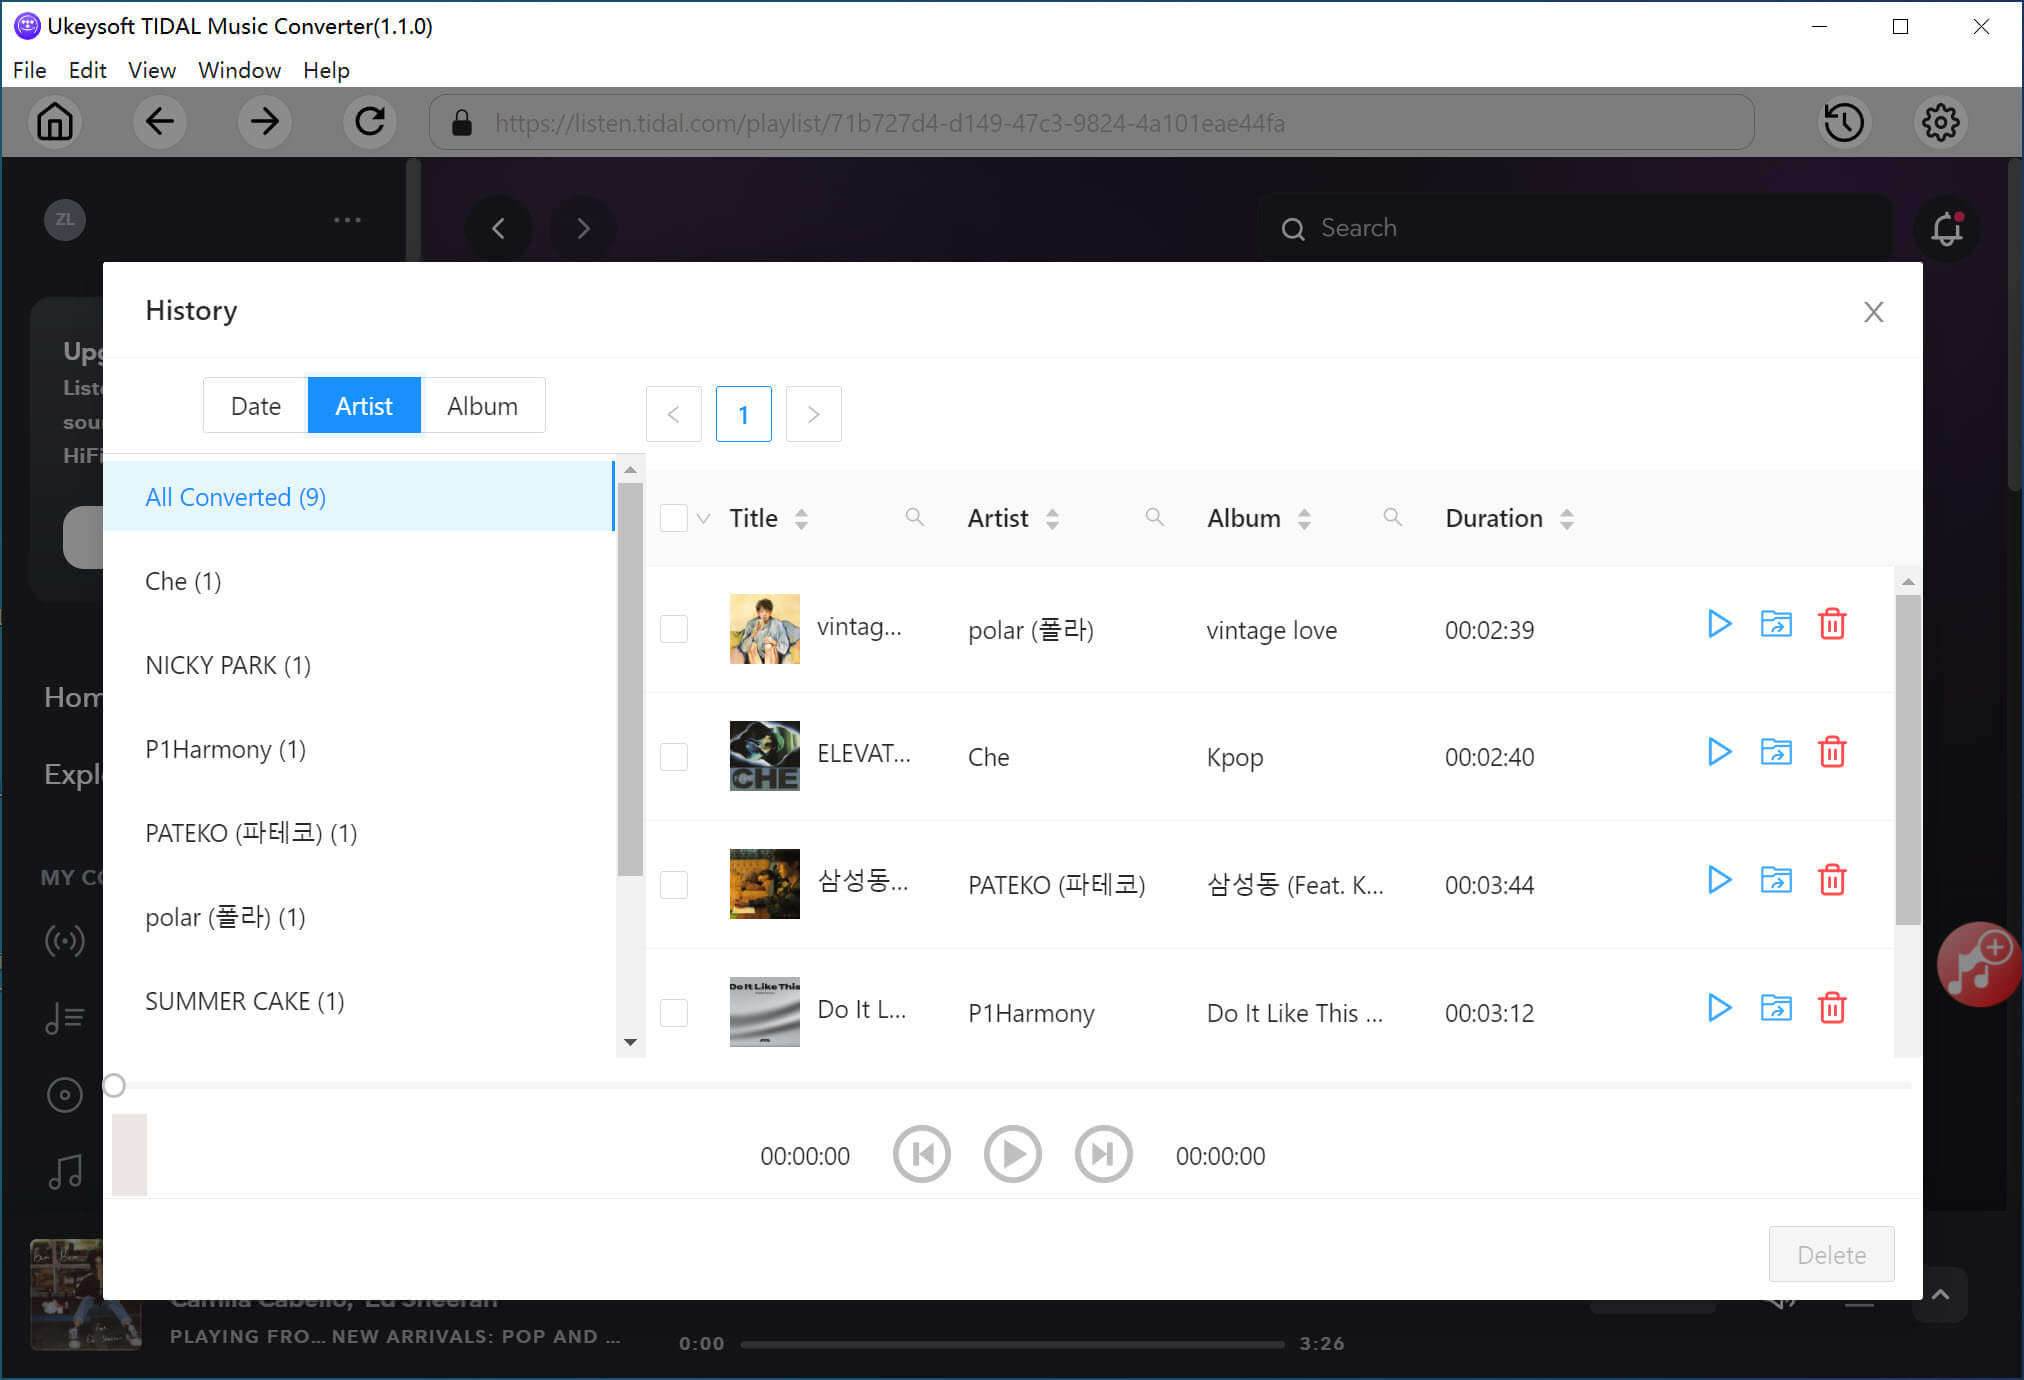Delete the Che track entry
Screen dimensions: 2024x1380
point(1832,752)
